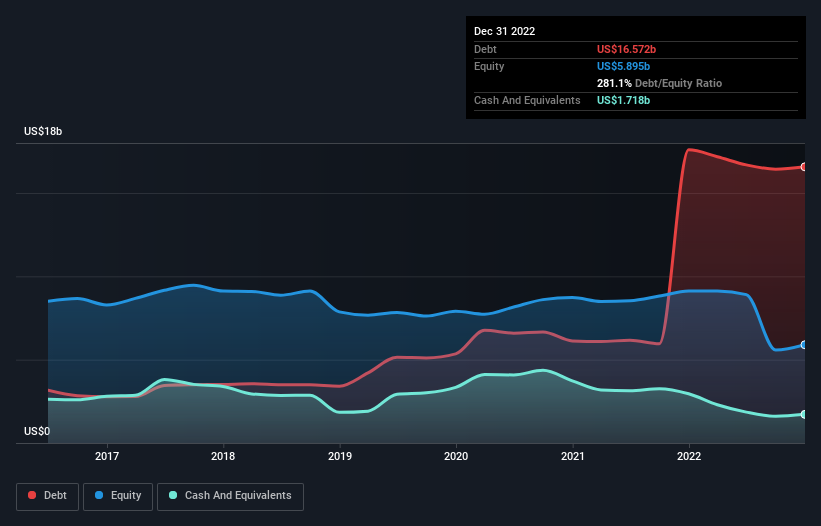
Task: Click the red Debt legend dot
Action: click(x=32, y=495)
